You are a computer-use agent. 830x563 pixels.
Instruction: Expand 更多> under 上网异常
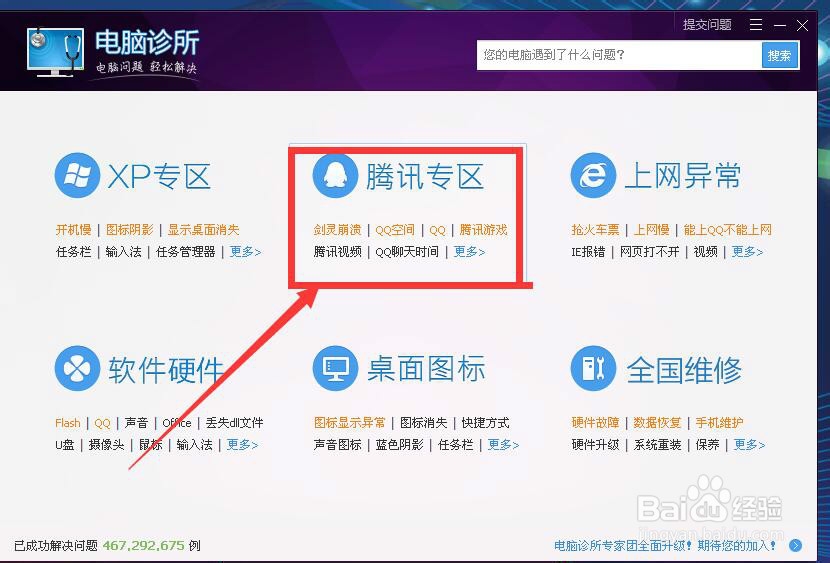pyautogui.click(x=747, y=251)
